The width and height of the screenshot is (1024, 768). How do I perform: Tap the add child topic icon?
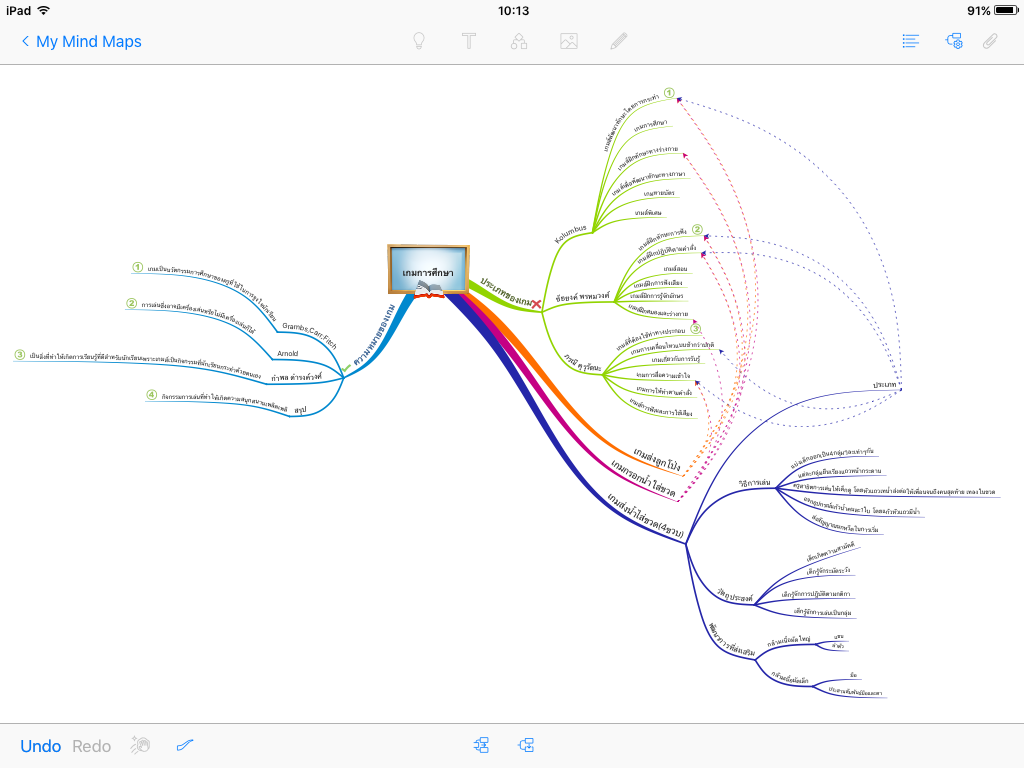[527, 745]
